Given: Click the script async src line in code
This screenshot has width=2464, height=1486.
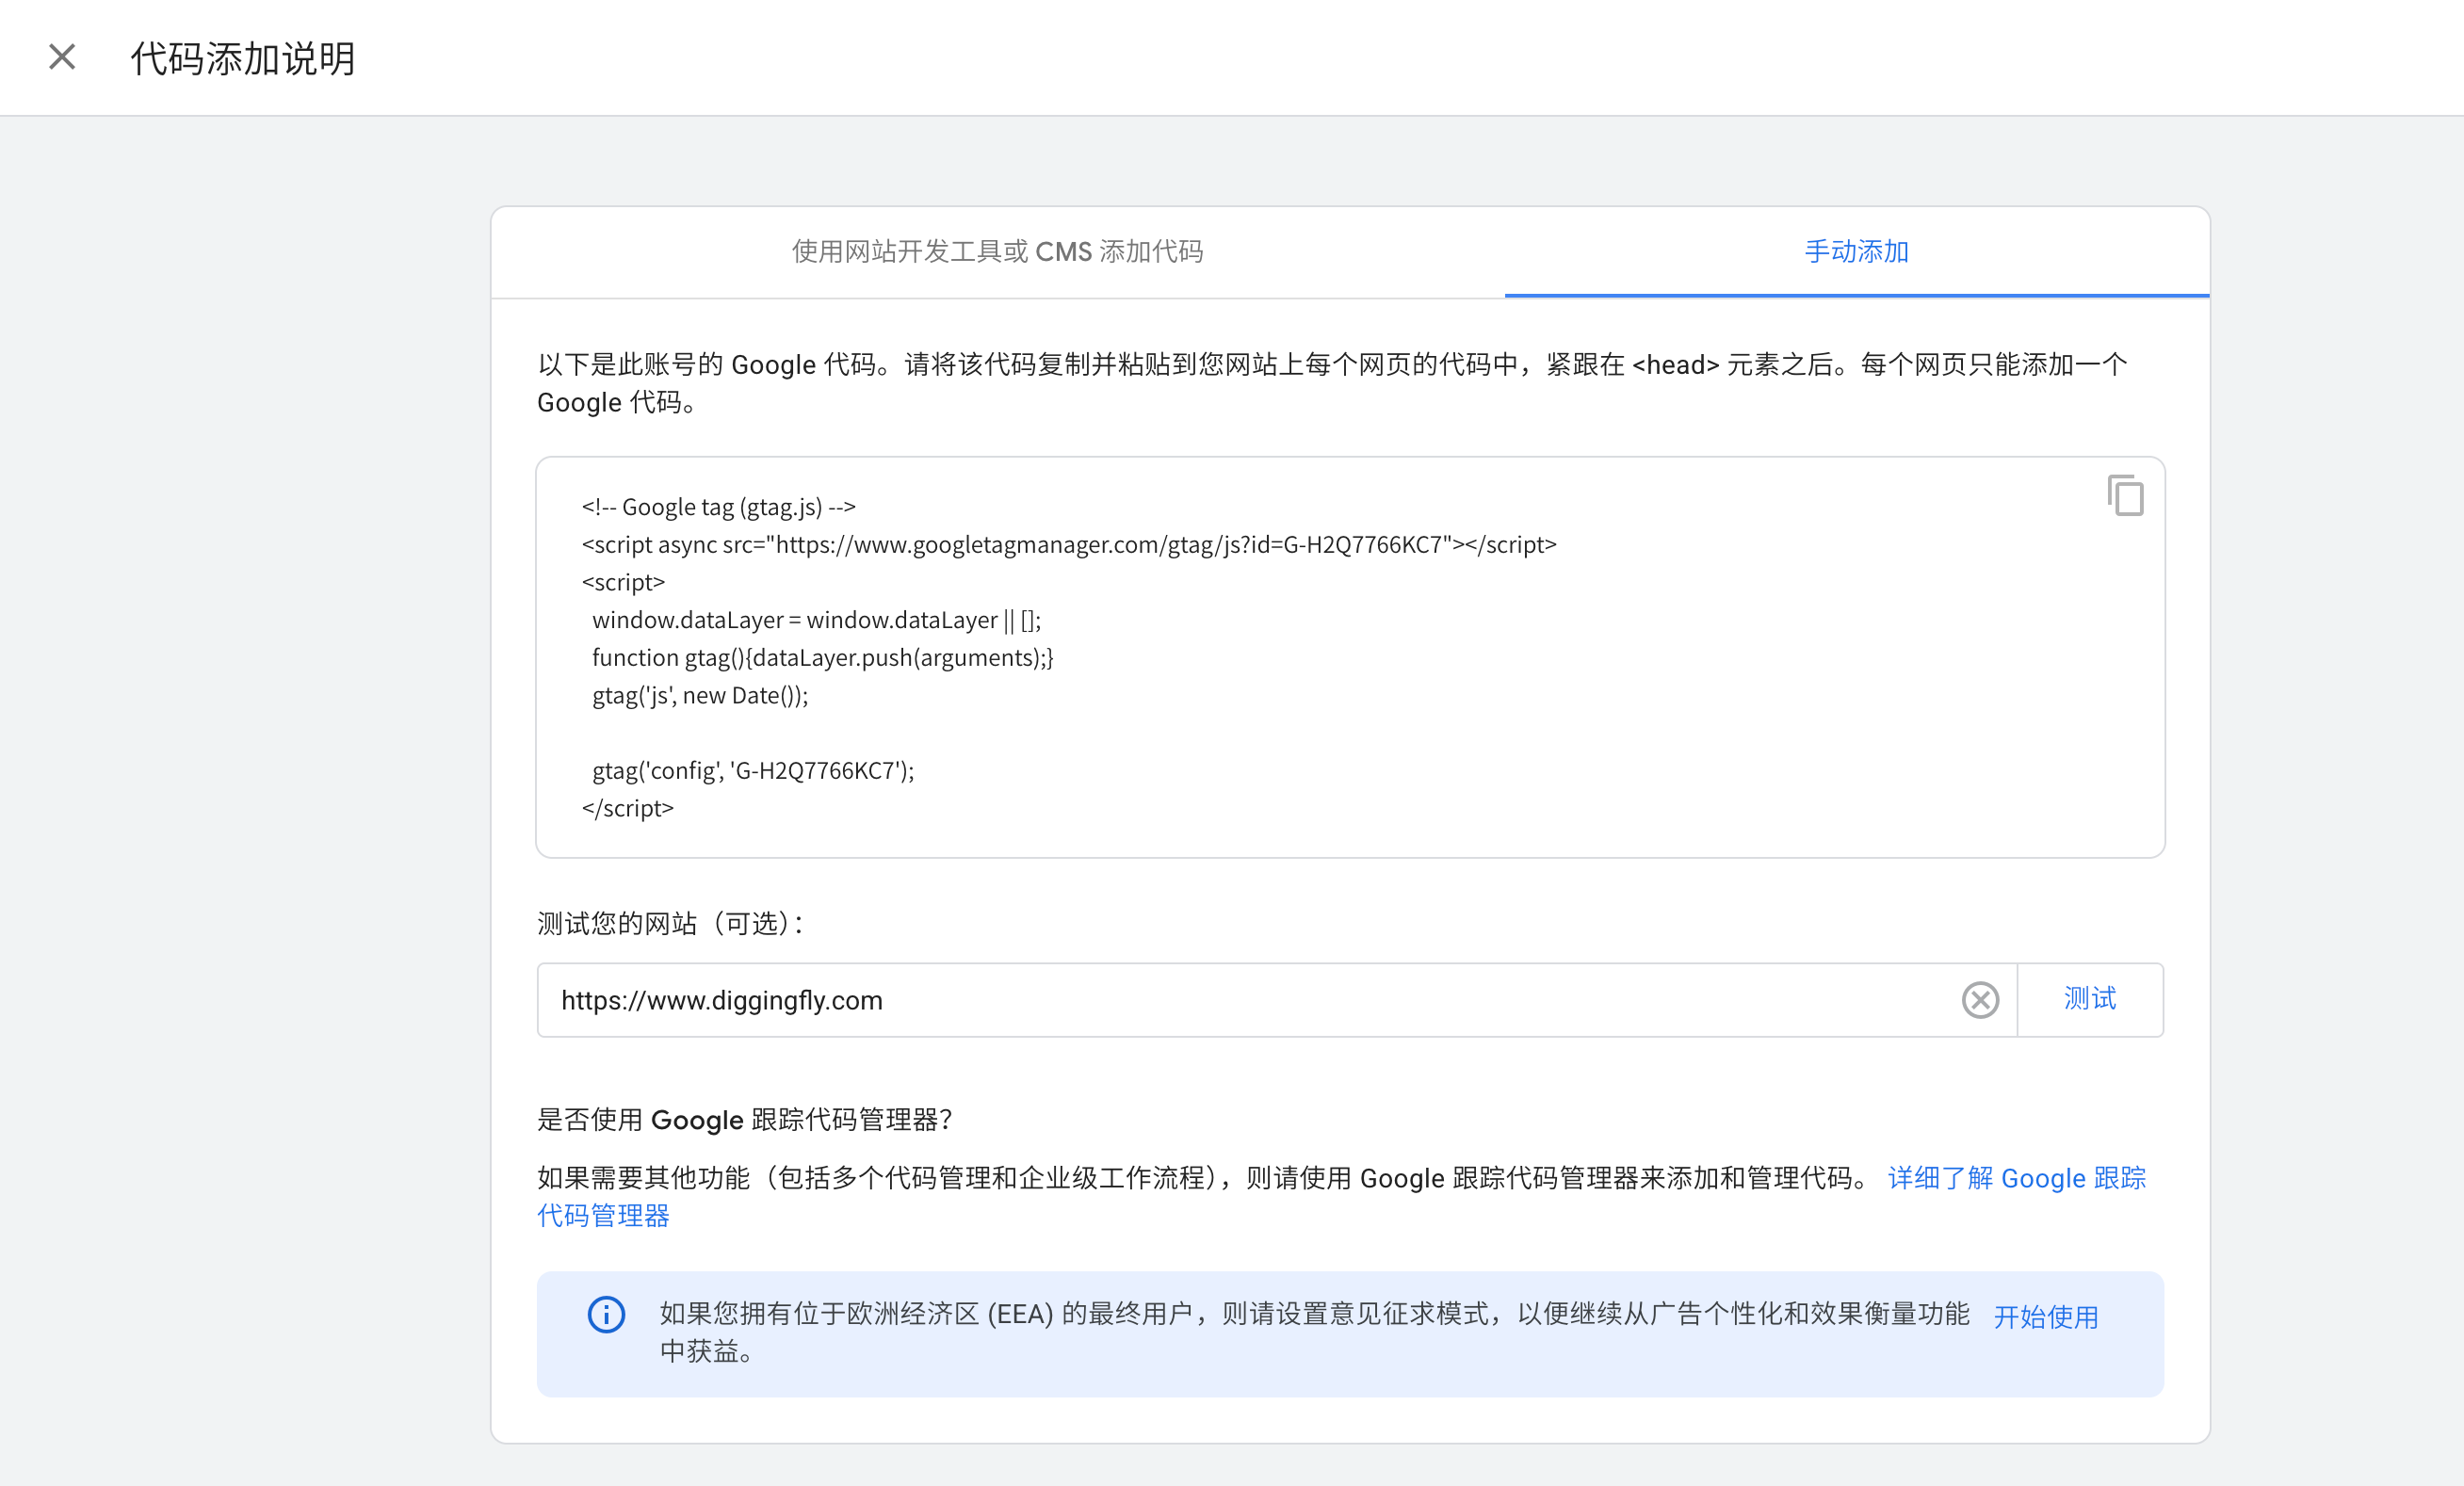Looking at the screenshot, I should click(1068, 544).
